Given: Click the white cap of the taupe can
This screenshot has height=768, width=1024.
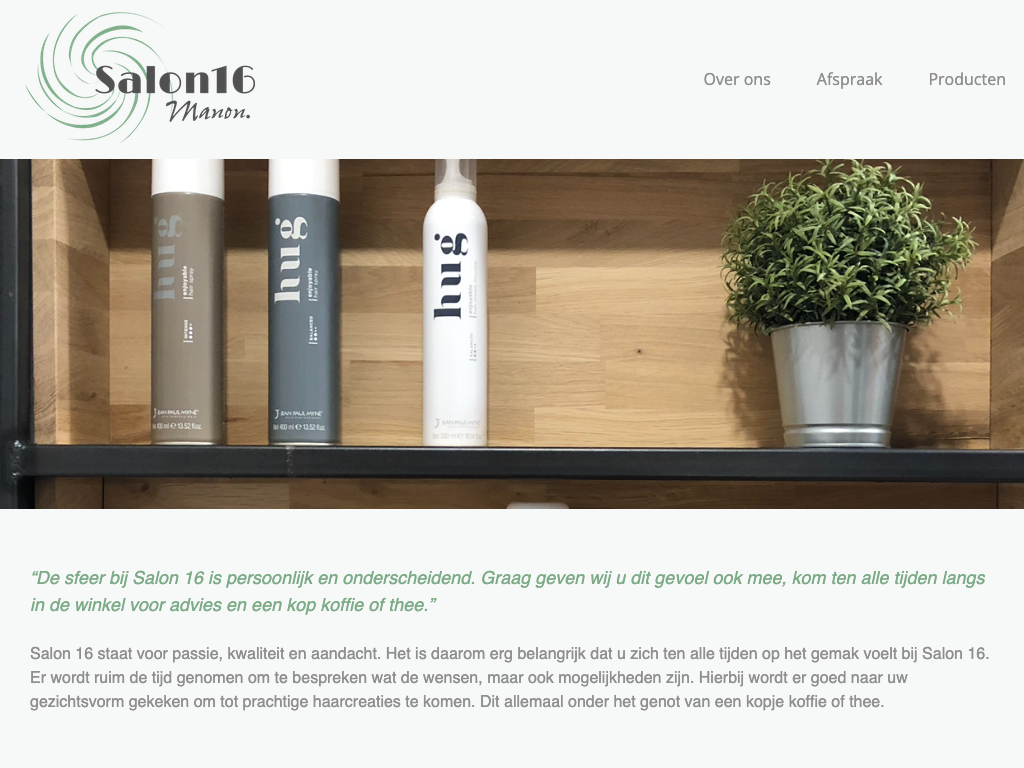Looking at the screenshot, I should (x=187, y=176).
